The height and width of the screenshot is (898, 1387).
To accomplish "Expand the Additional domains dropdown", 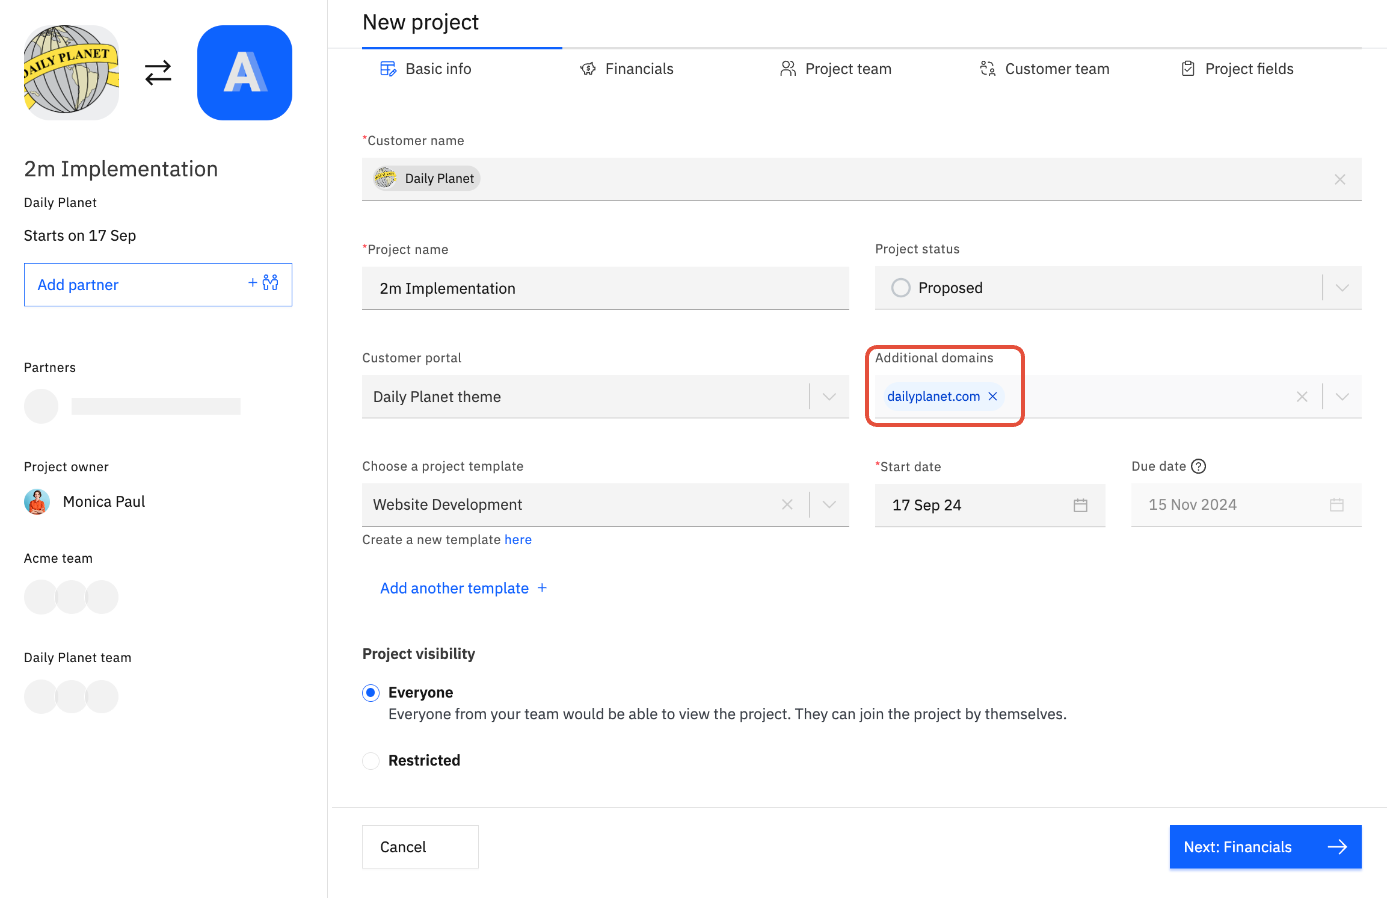I will click(x=1342, y=397).
